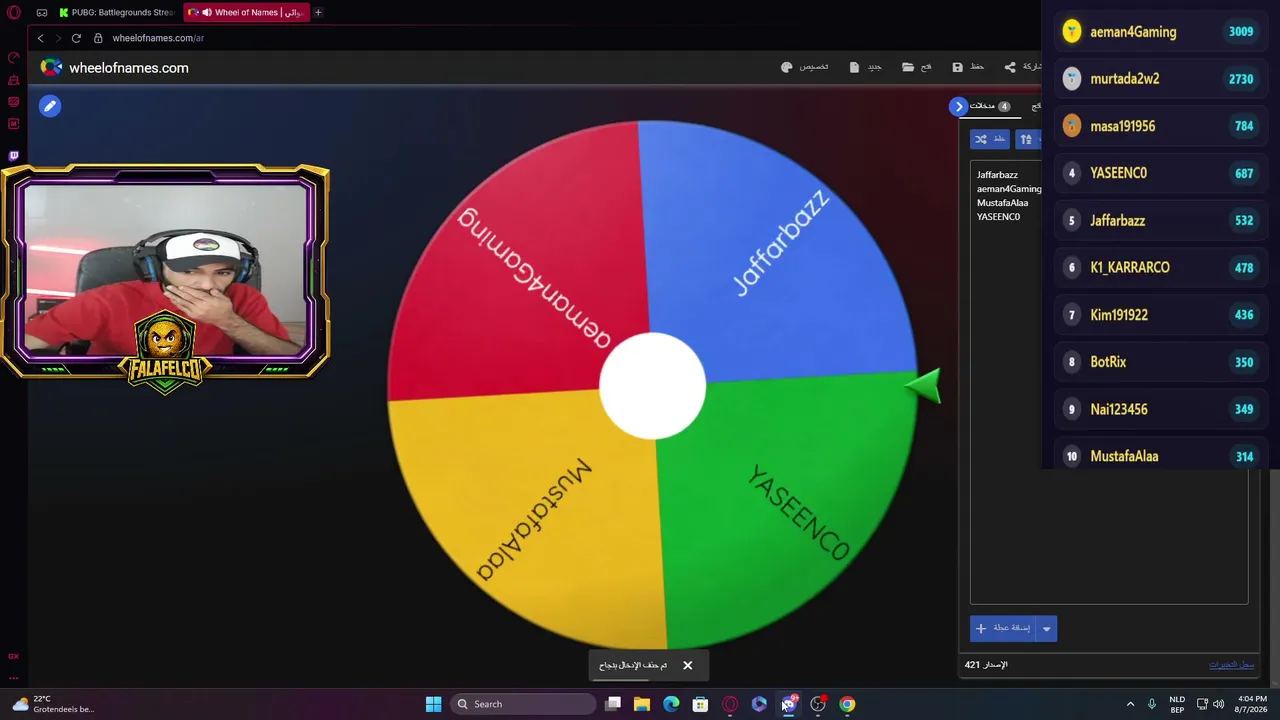Click the aeman4Gaming entry in the list
1280x720 pixels.
pyautogui.click(x=1009, y=189)
